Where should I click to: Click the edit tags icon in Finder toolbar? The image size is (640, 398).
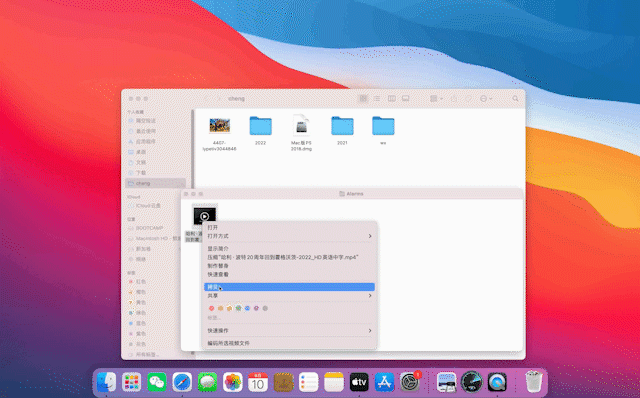click(469, 98)
